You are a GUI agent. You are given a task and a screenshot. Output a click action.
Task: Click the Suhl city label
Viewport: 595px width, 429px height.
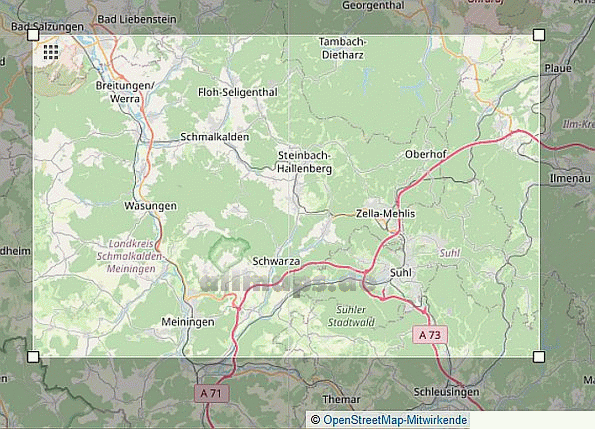click(x=401, y=273)
